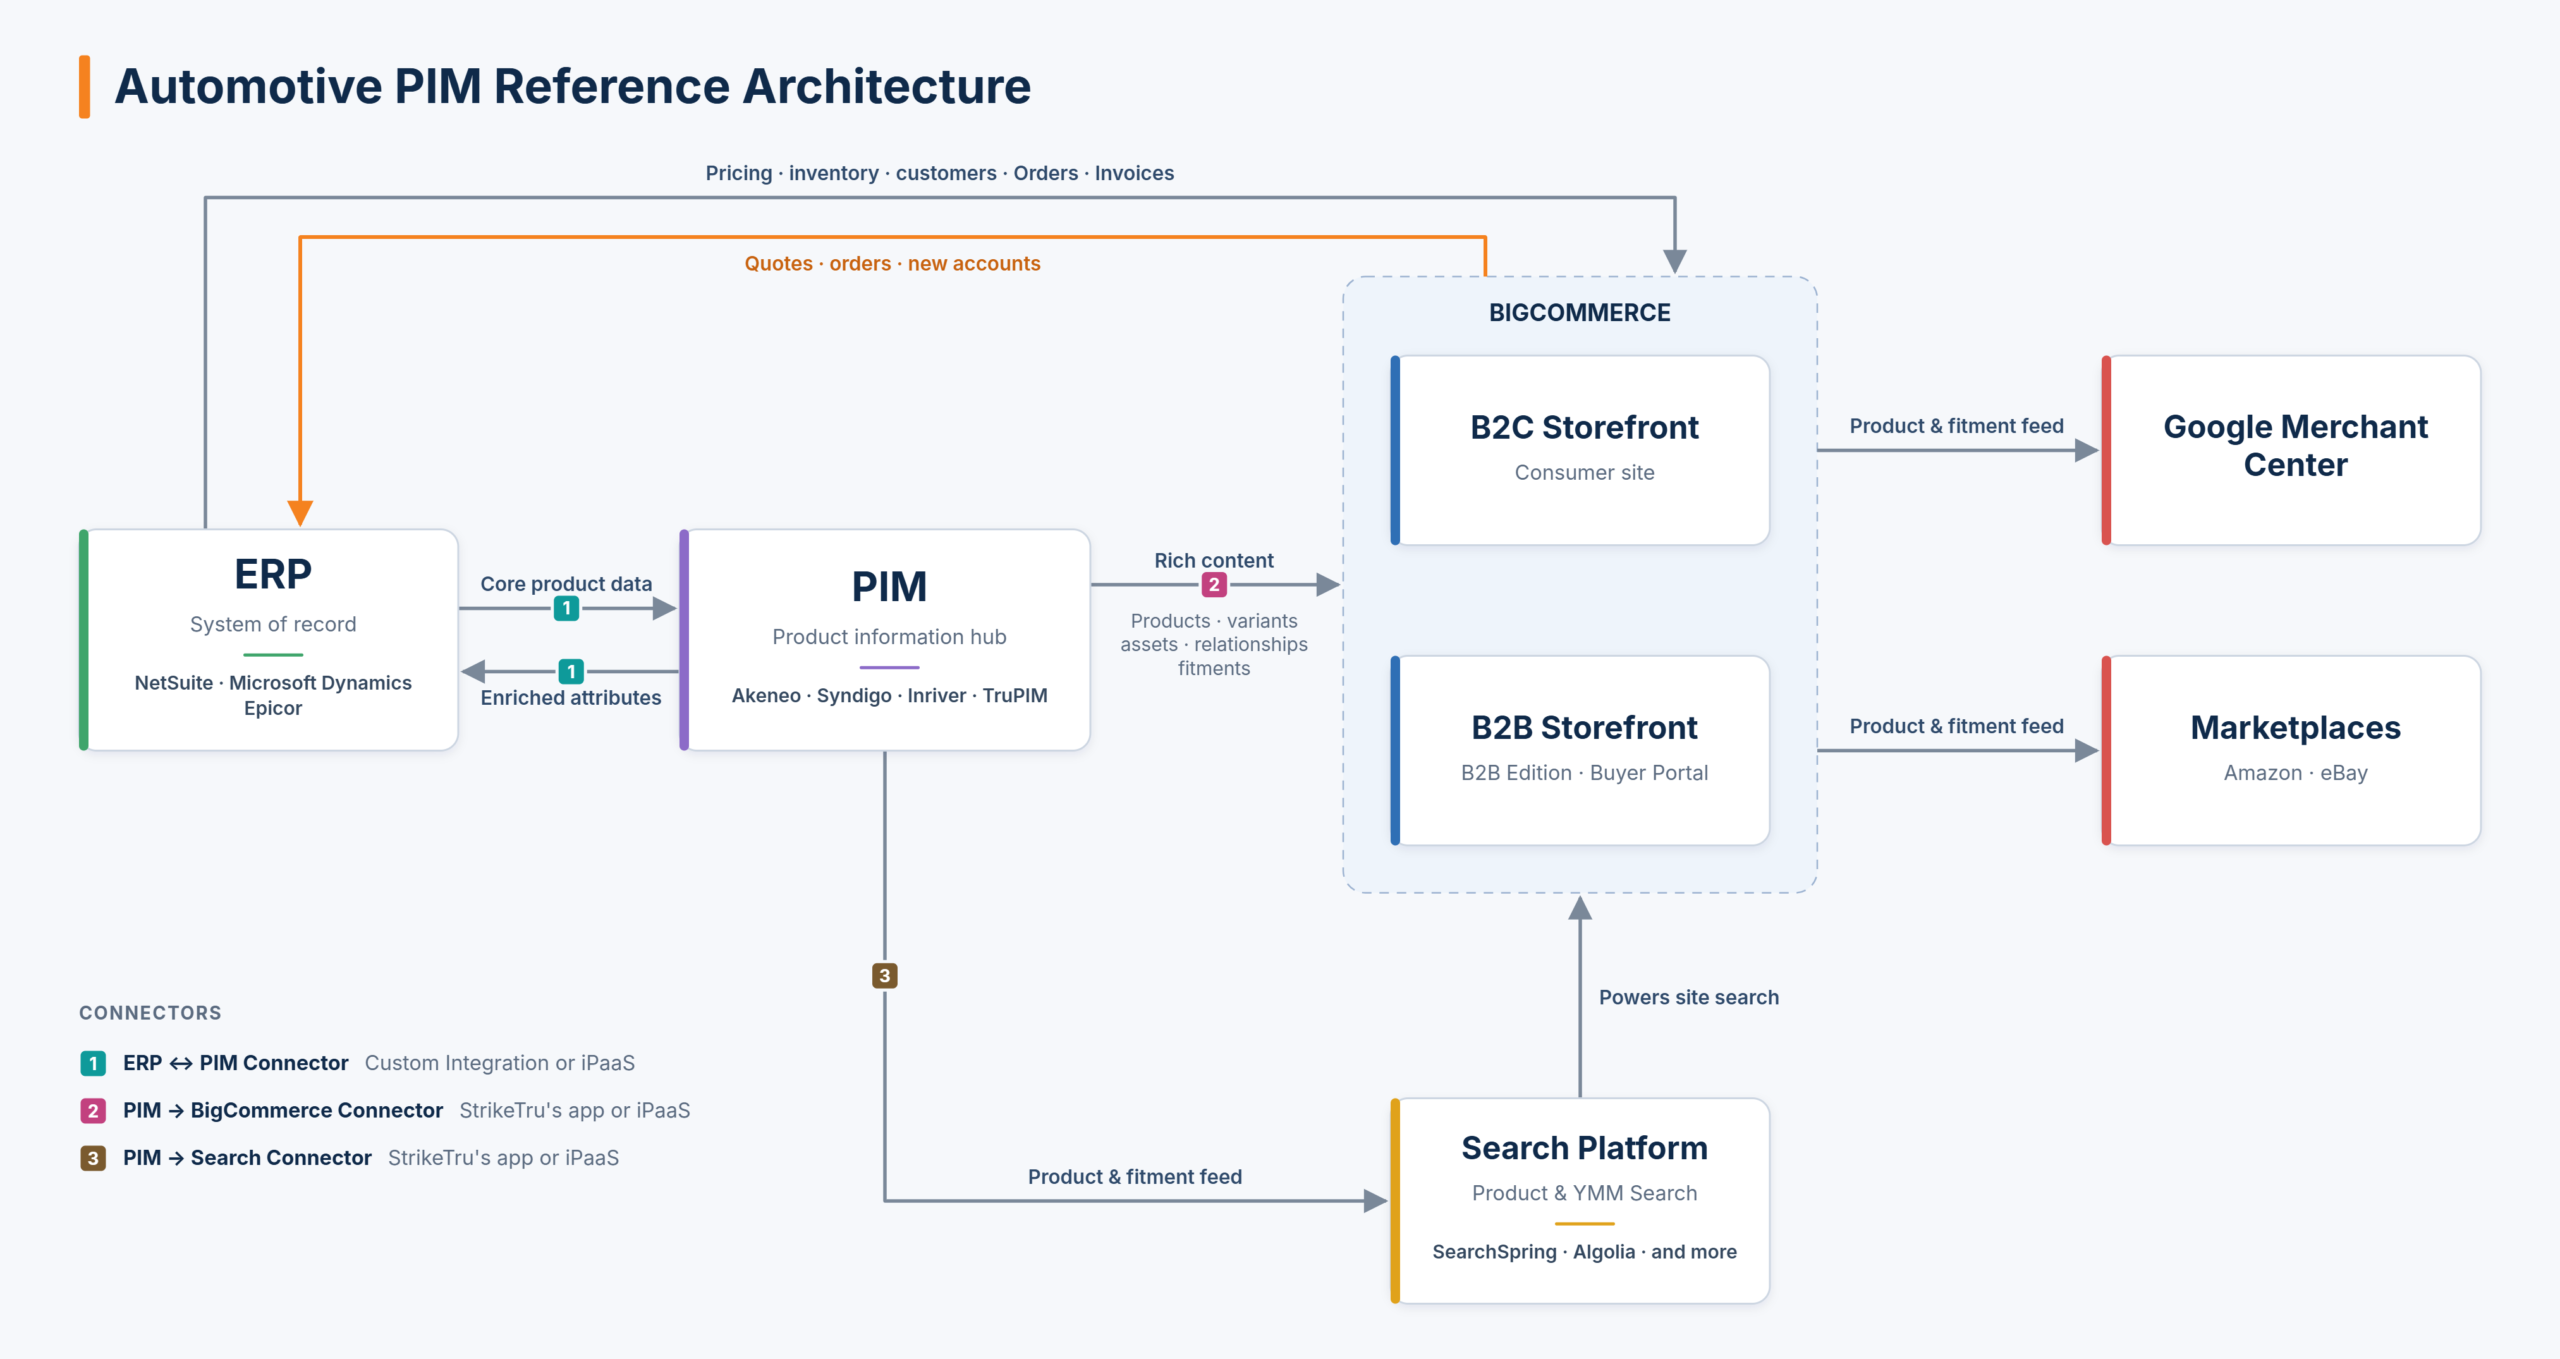Click the CONNECTORS legend heading
Screen dimensions: 2560x1359
coord(150,1013)
